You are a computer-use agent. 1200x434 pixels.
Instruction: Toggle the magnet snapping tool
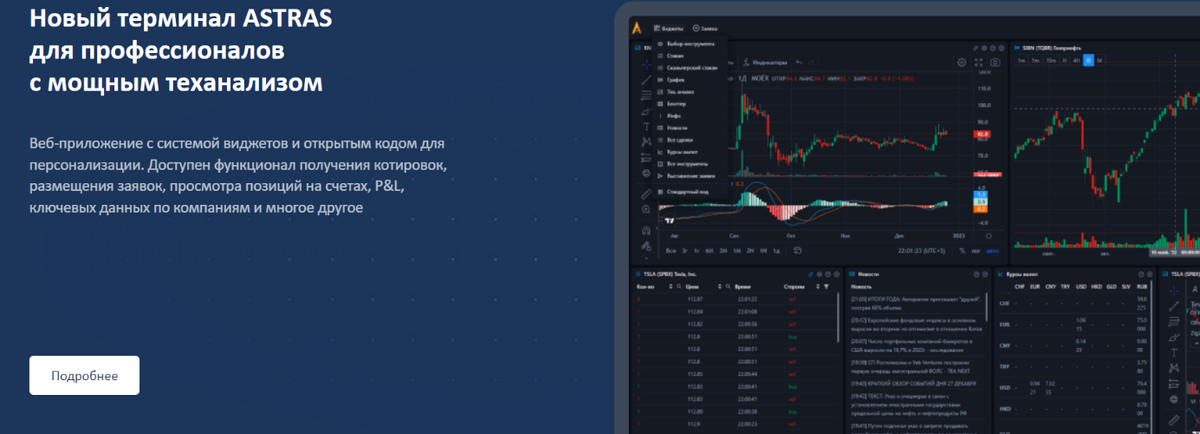pos(646,230)
